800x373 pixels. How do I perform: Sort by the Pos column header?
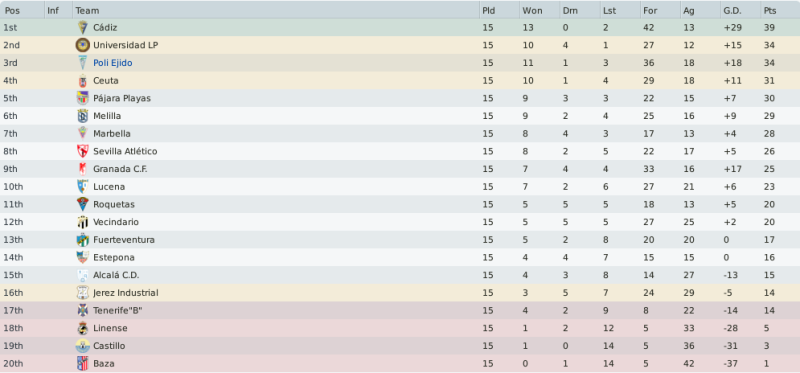click(x=22, y=10)
